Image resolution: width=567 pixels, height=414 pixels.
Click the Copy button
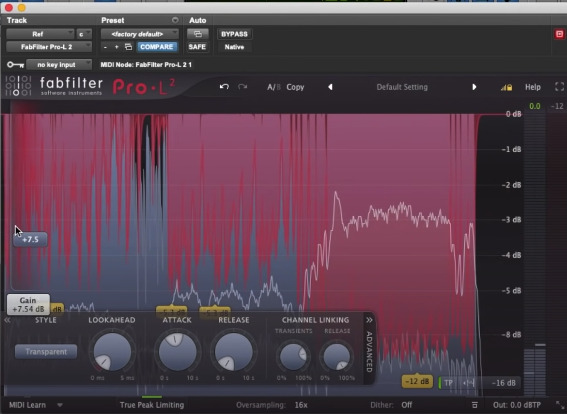295,87
